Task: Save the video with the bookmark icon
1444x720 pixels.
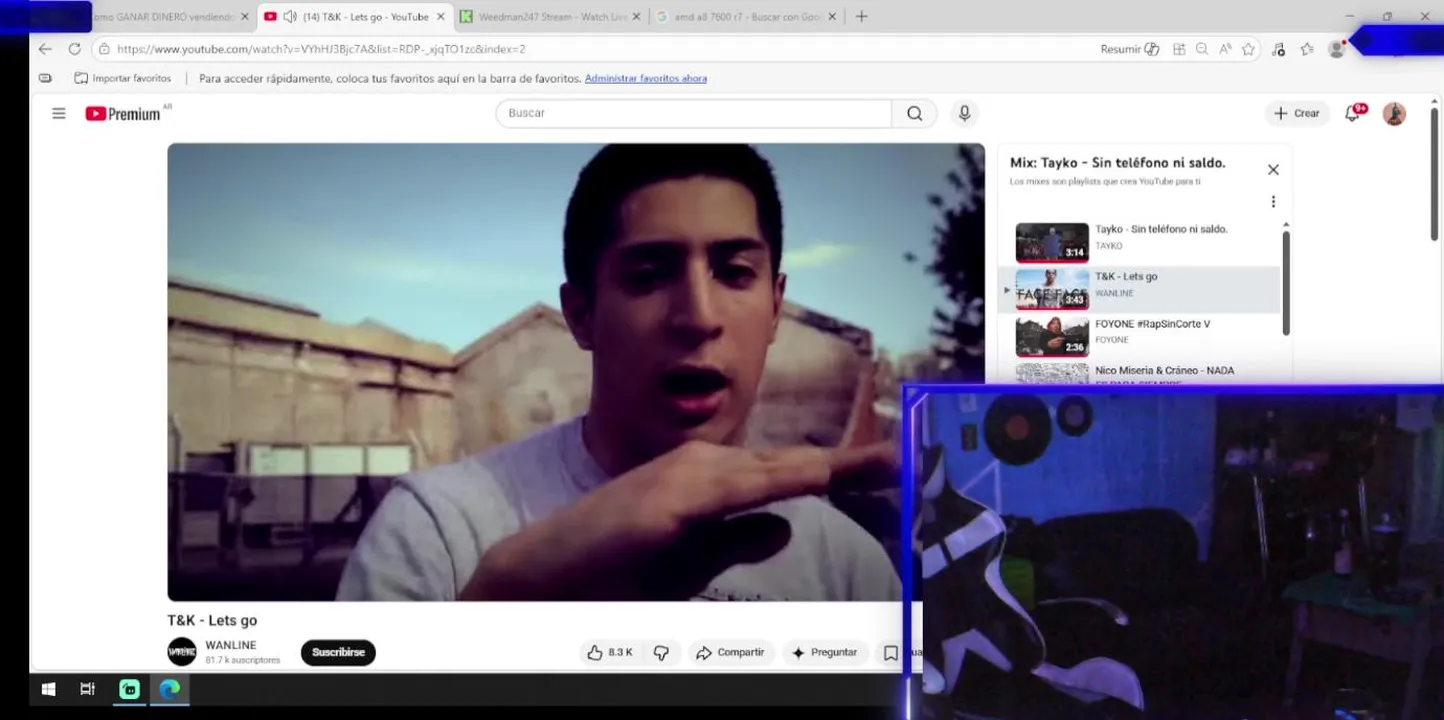Action: point(890,653)
